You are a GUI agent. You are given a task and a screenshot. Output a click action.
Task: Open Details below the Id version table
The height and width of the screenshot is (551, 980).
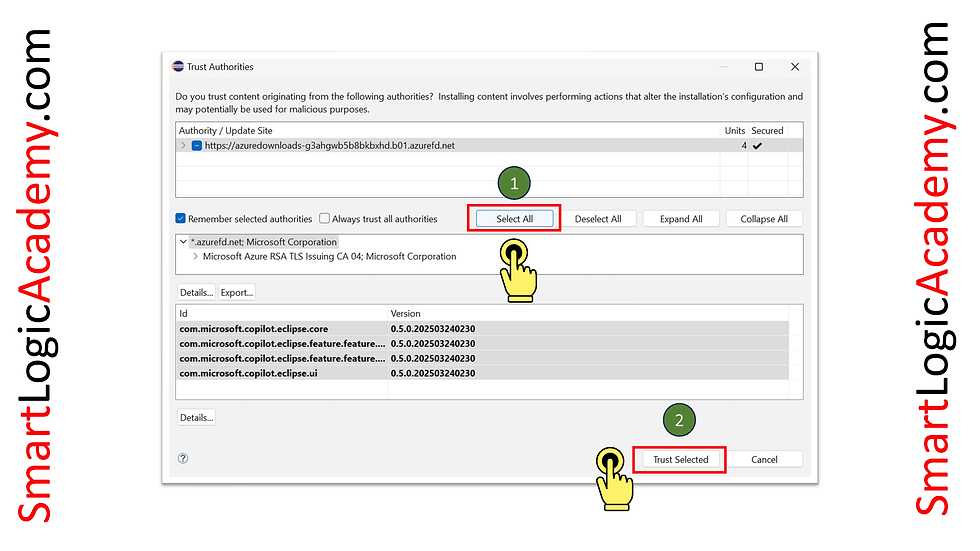196,417
